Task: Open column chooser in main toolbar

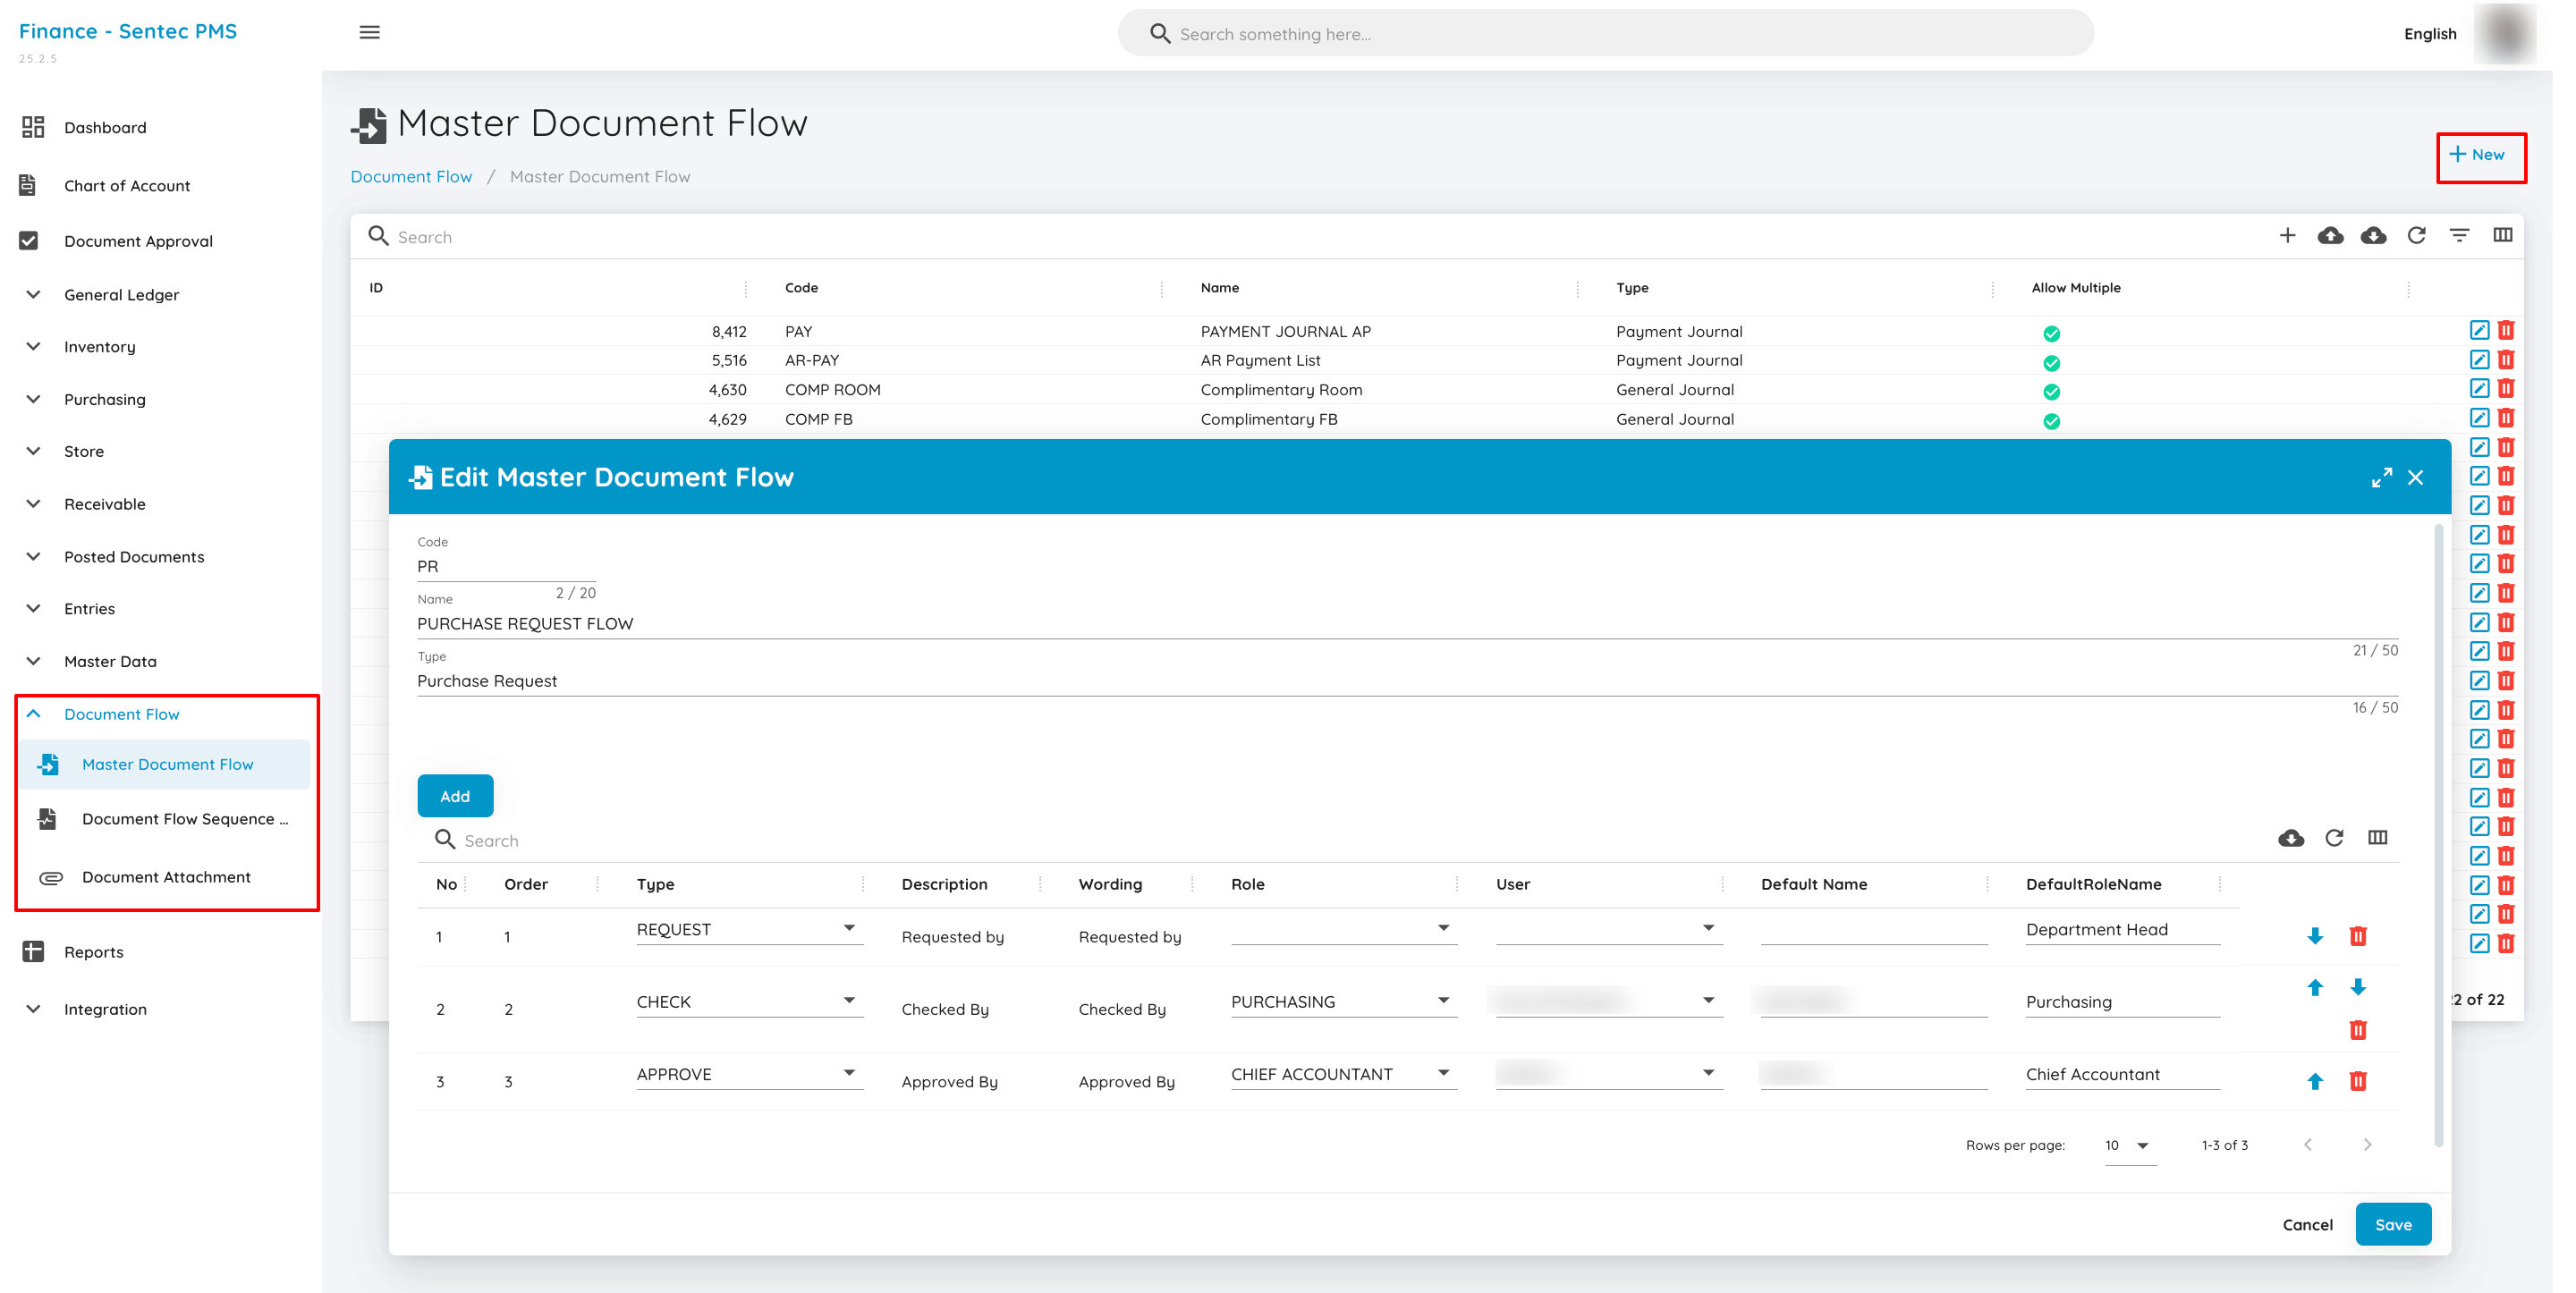Action: [2502, 235]
